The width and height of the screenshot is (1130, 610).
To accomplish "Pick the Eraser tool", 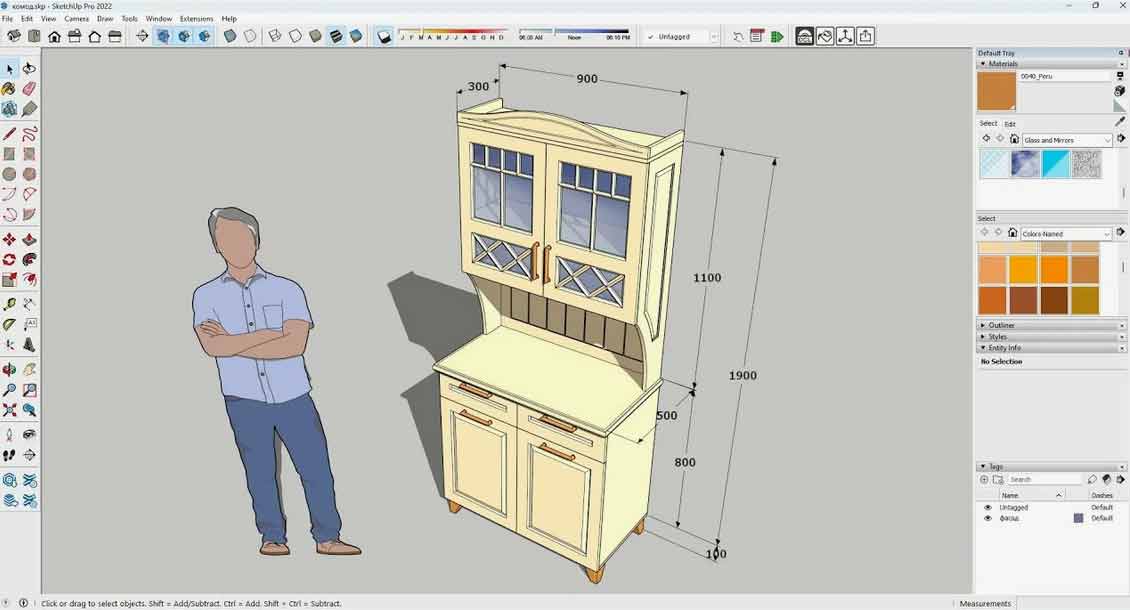I will (29, 89).
